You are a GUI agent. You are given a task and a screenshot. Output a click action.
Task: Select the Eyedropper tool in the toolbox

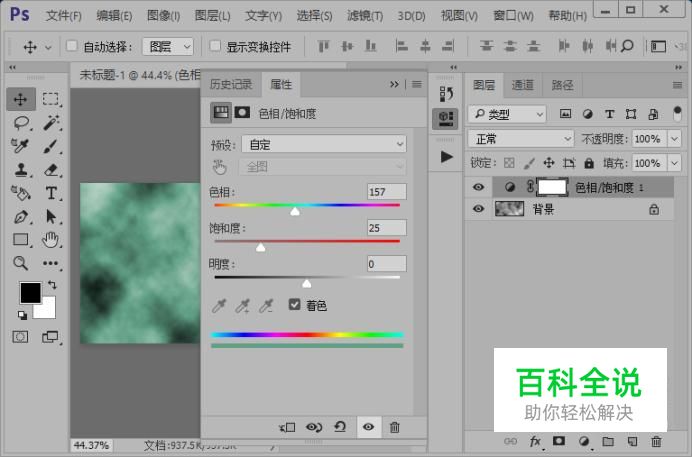pos(20,146)
